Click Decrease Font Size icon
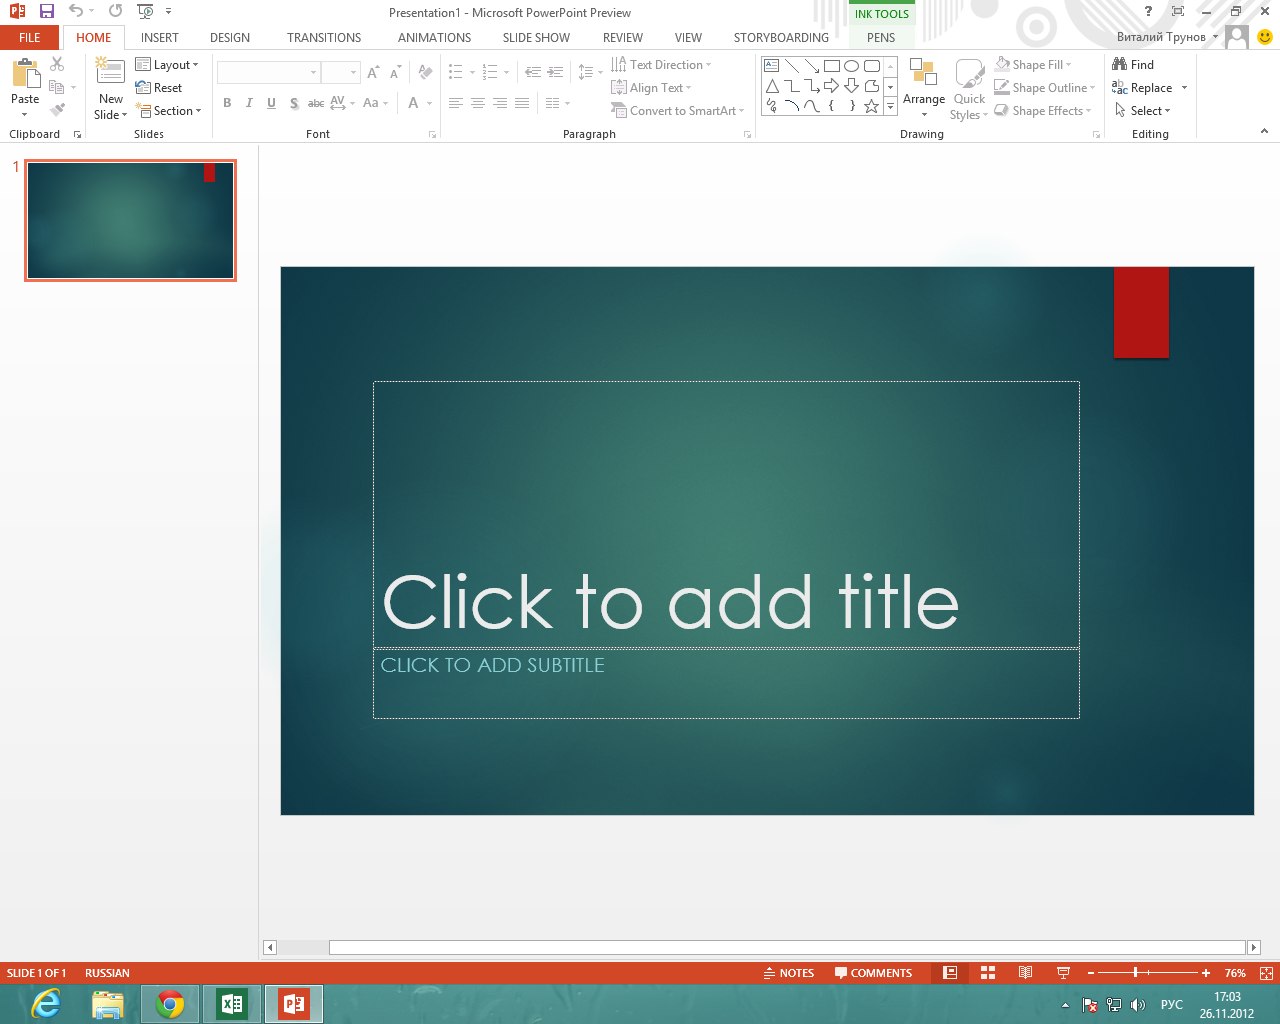 click(x=395, y=73)
